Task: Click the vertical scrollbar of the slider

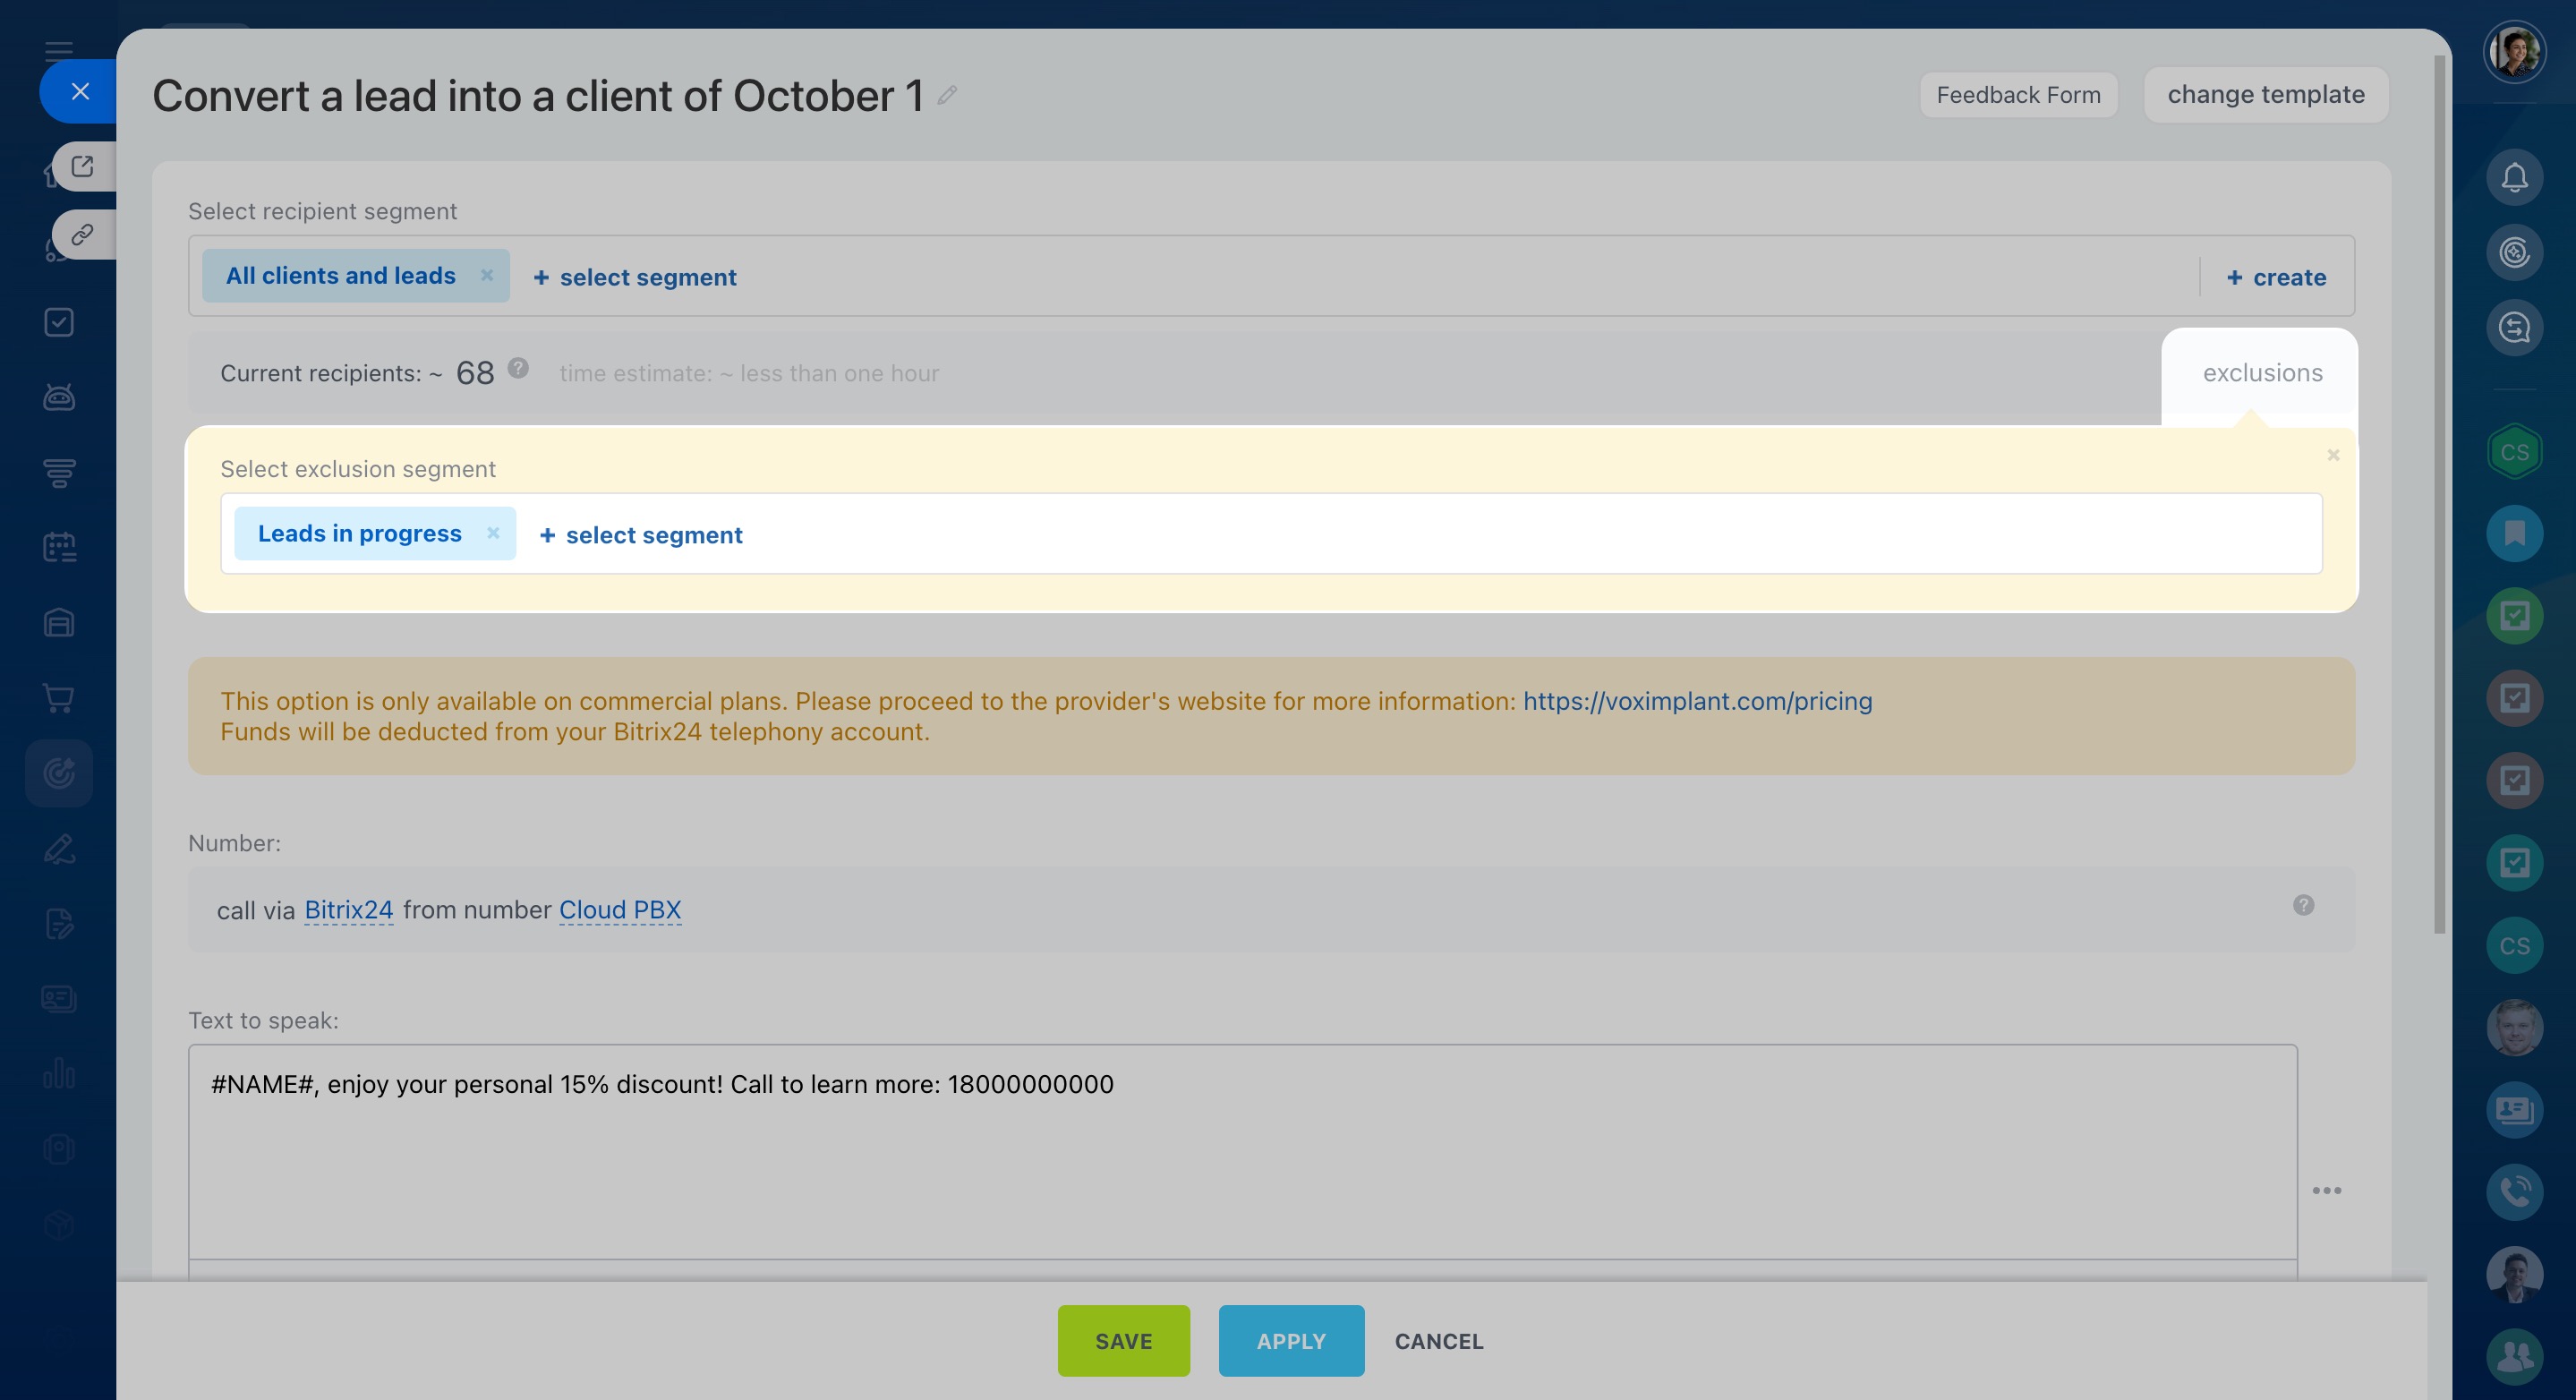Action: 2440,500
